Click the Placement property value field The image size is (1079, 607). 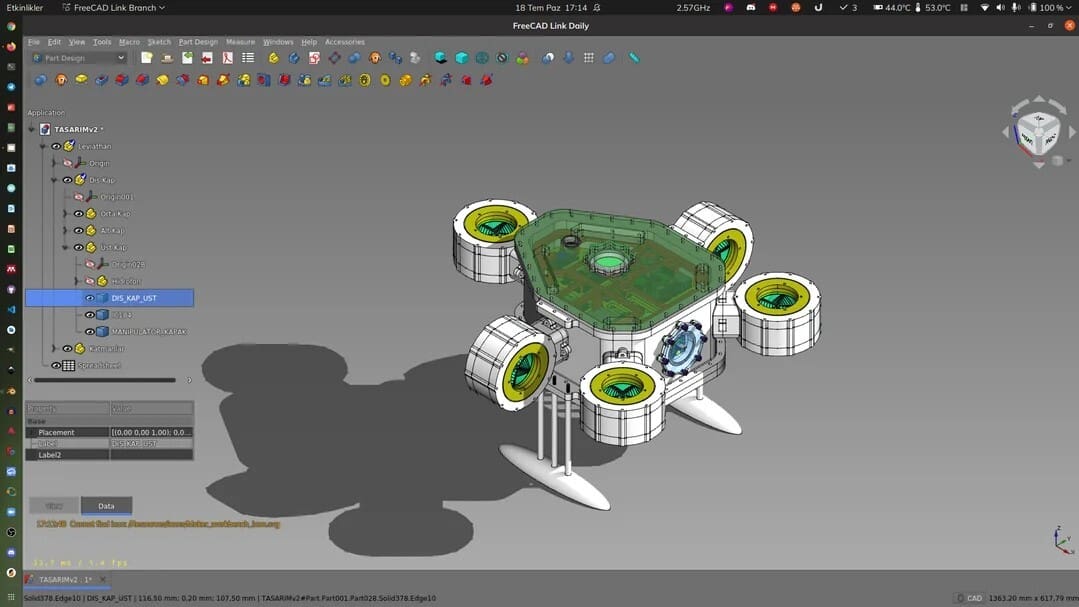151,432
